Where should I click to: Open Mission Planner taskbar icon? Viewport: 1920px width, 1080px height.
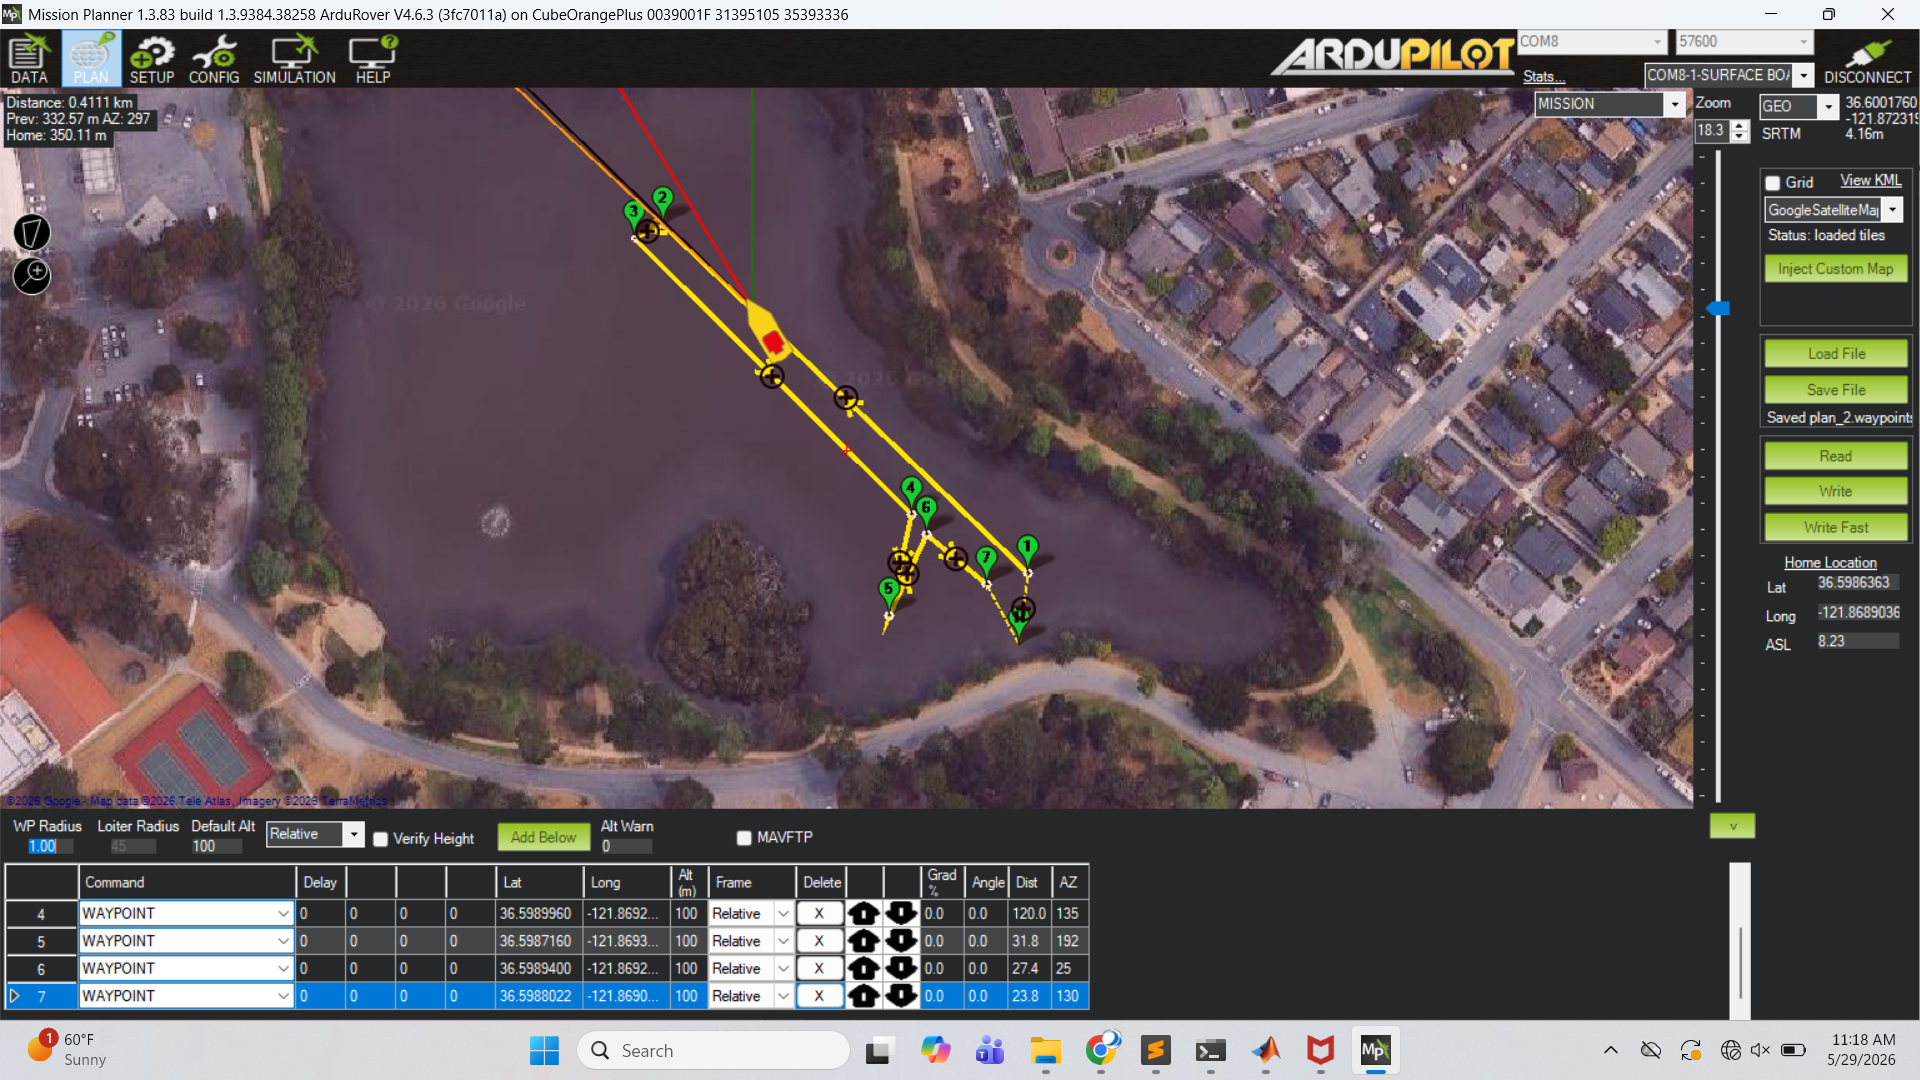pos(1375,1050)
